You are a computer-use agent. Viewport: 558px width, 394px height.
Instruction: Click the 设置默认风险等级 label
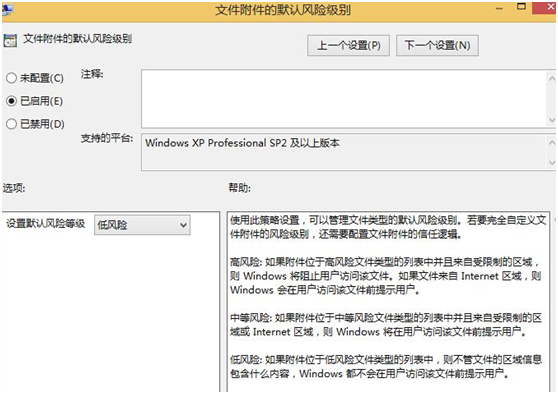pyautogui.click(x=46, y=224)
